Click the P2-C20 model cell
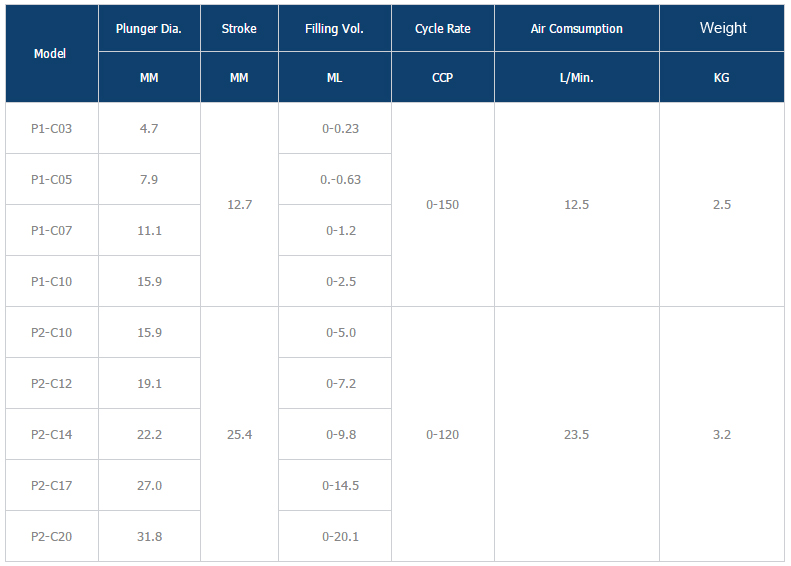The width and height of the screenshot is (791, 566). click(52, 536)
